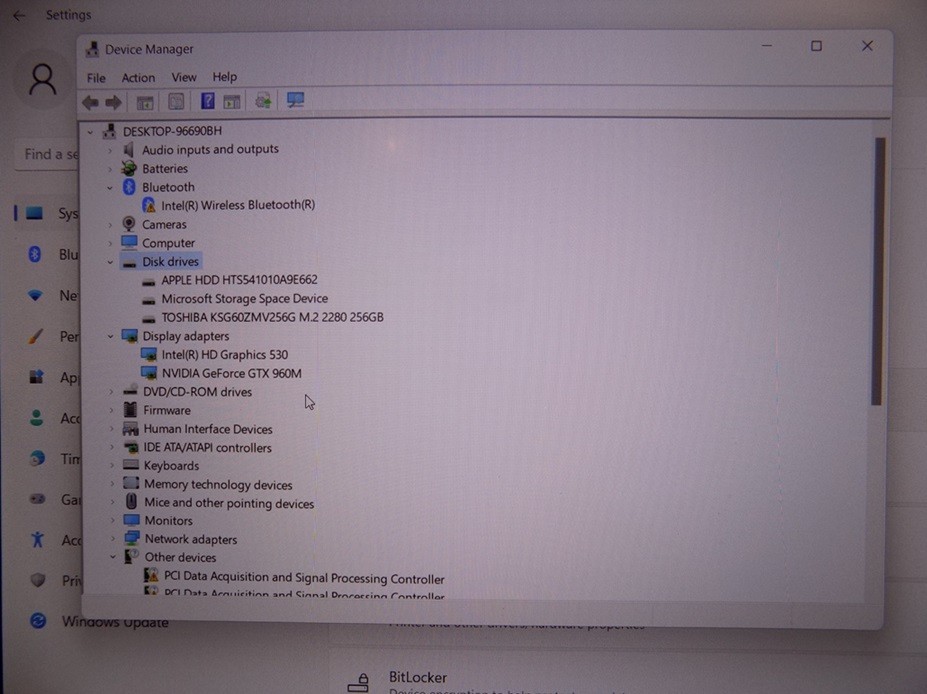Click the Personalization brush icon in Settings sidebar
Viewport: 927px width, 694px height.
36,336
